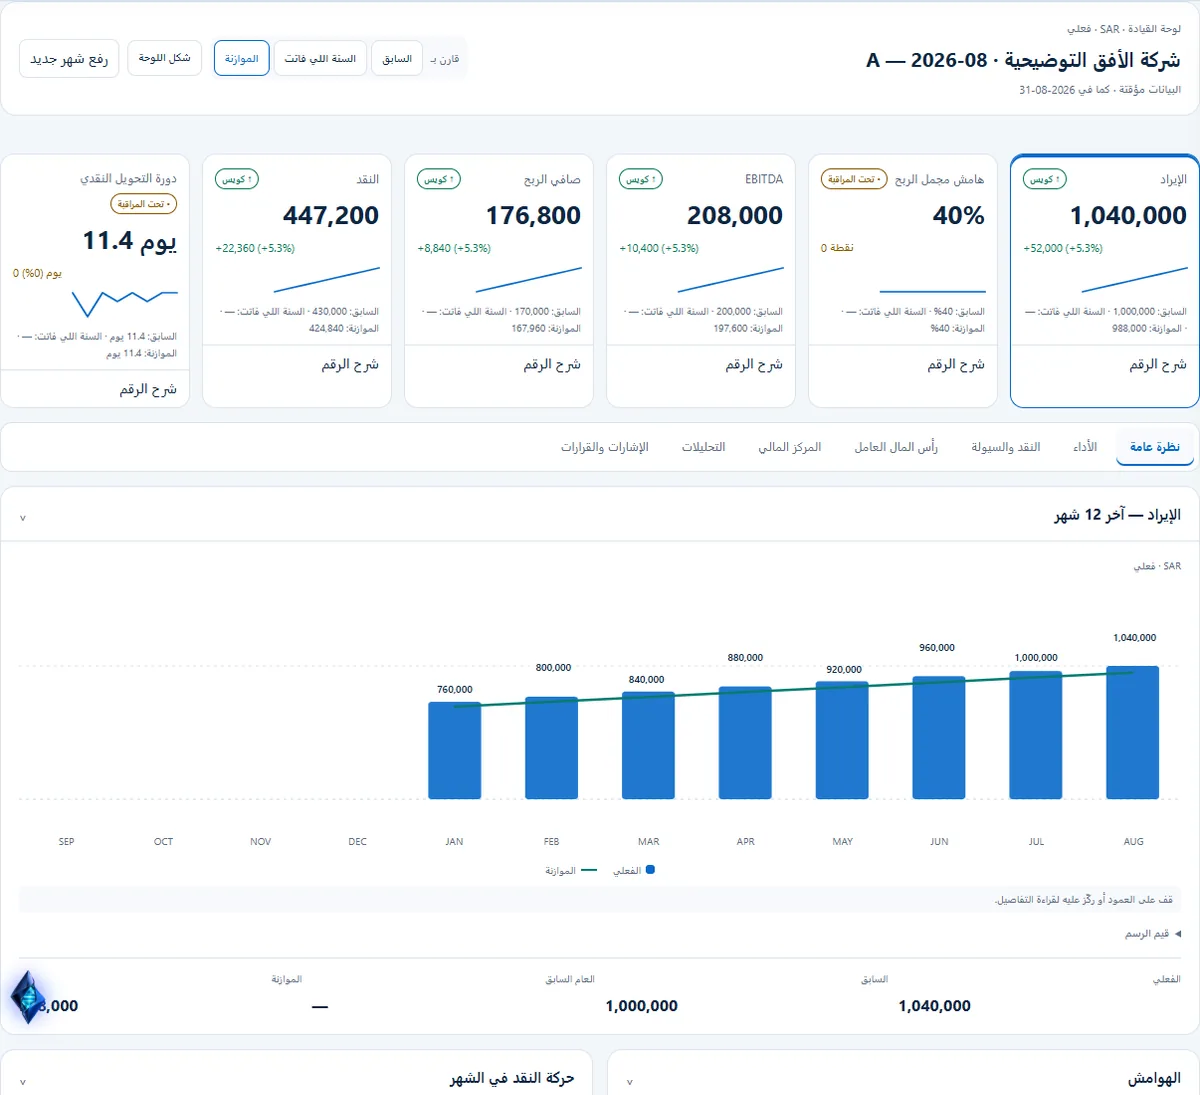Open شرح الرقم in the النقد card
1200x1095 pixels.
(x=350, y=365)
